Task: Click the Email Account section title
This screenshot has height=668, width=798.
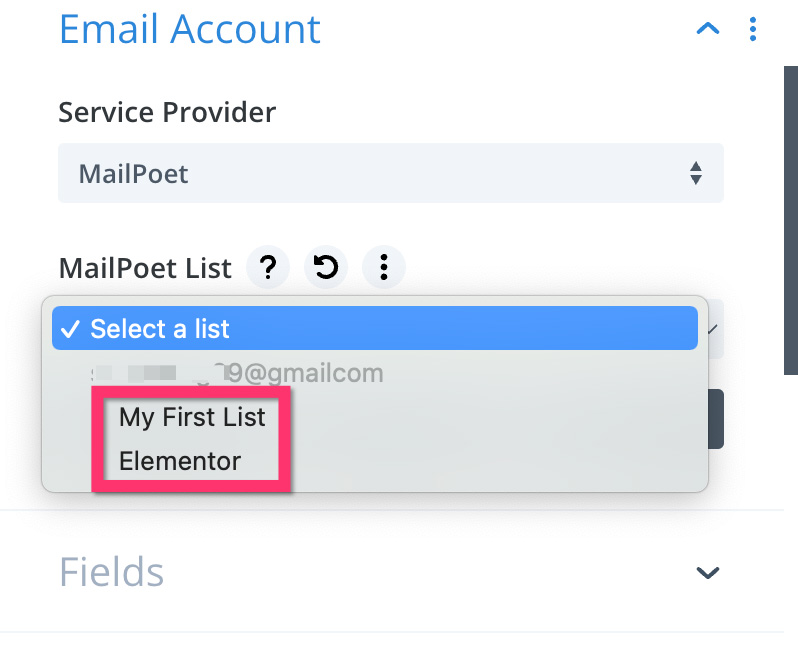Action: (190, 29)
